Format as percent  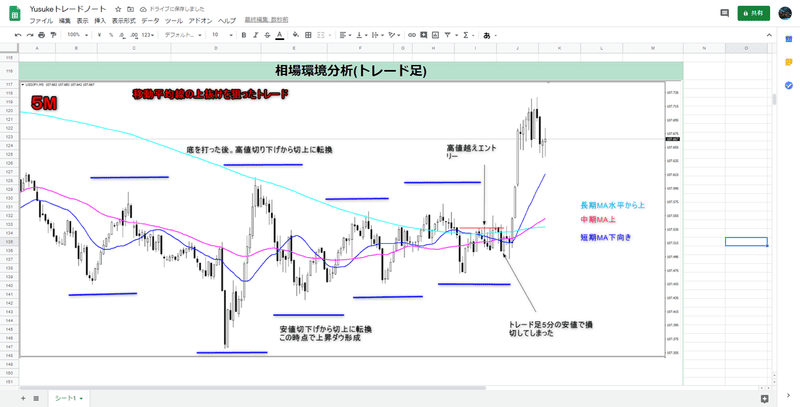[x=111, y=35]
